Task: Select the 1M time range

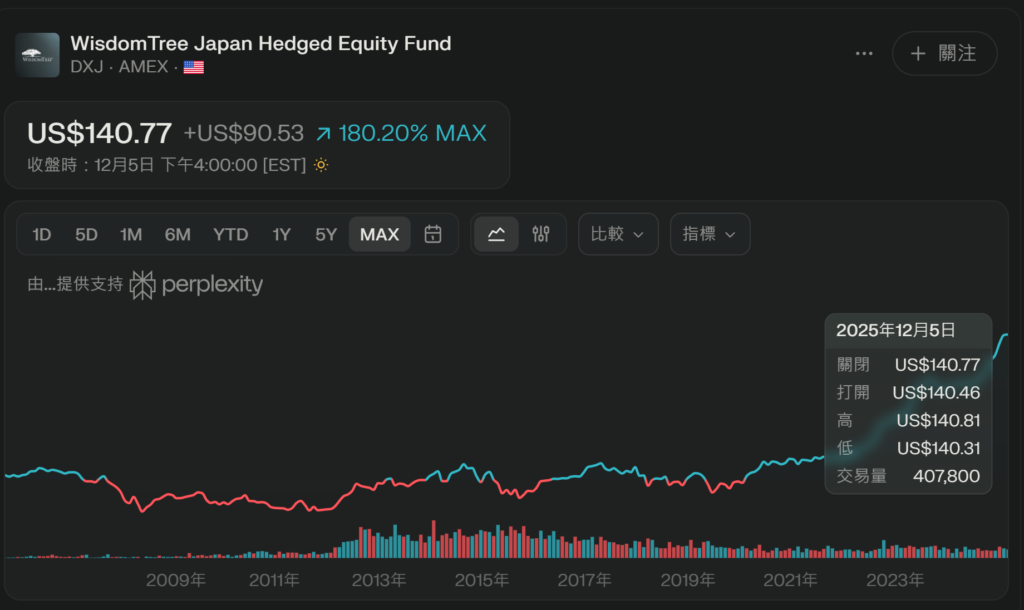Action: coord(131,234)
